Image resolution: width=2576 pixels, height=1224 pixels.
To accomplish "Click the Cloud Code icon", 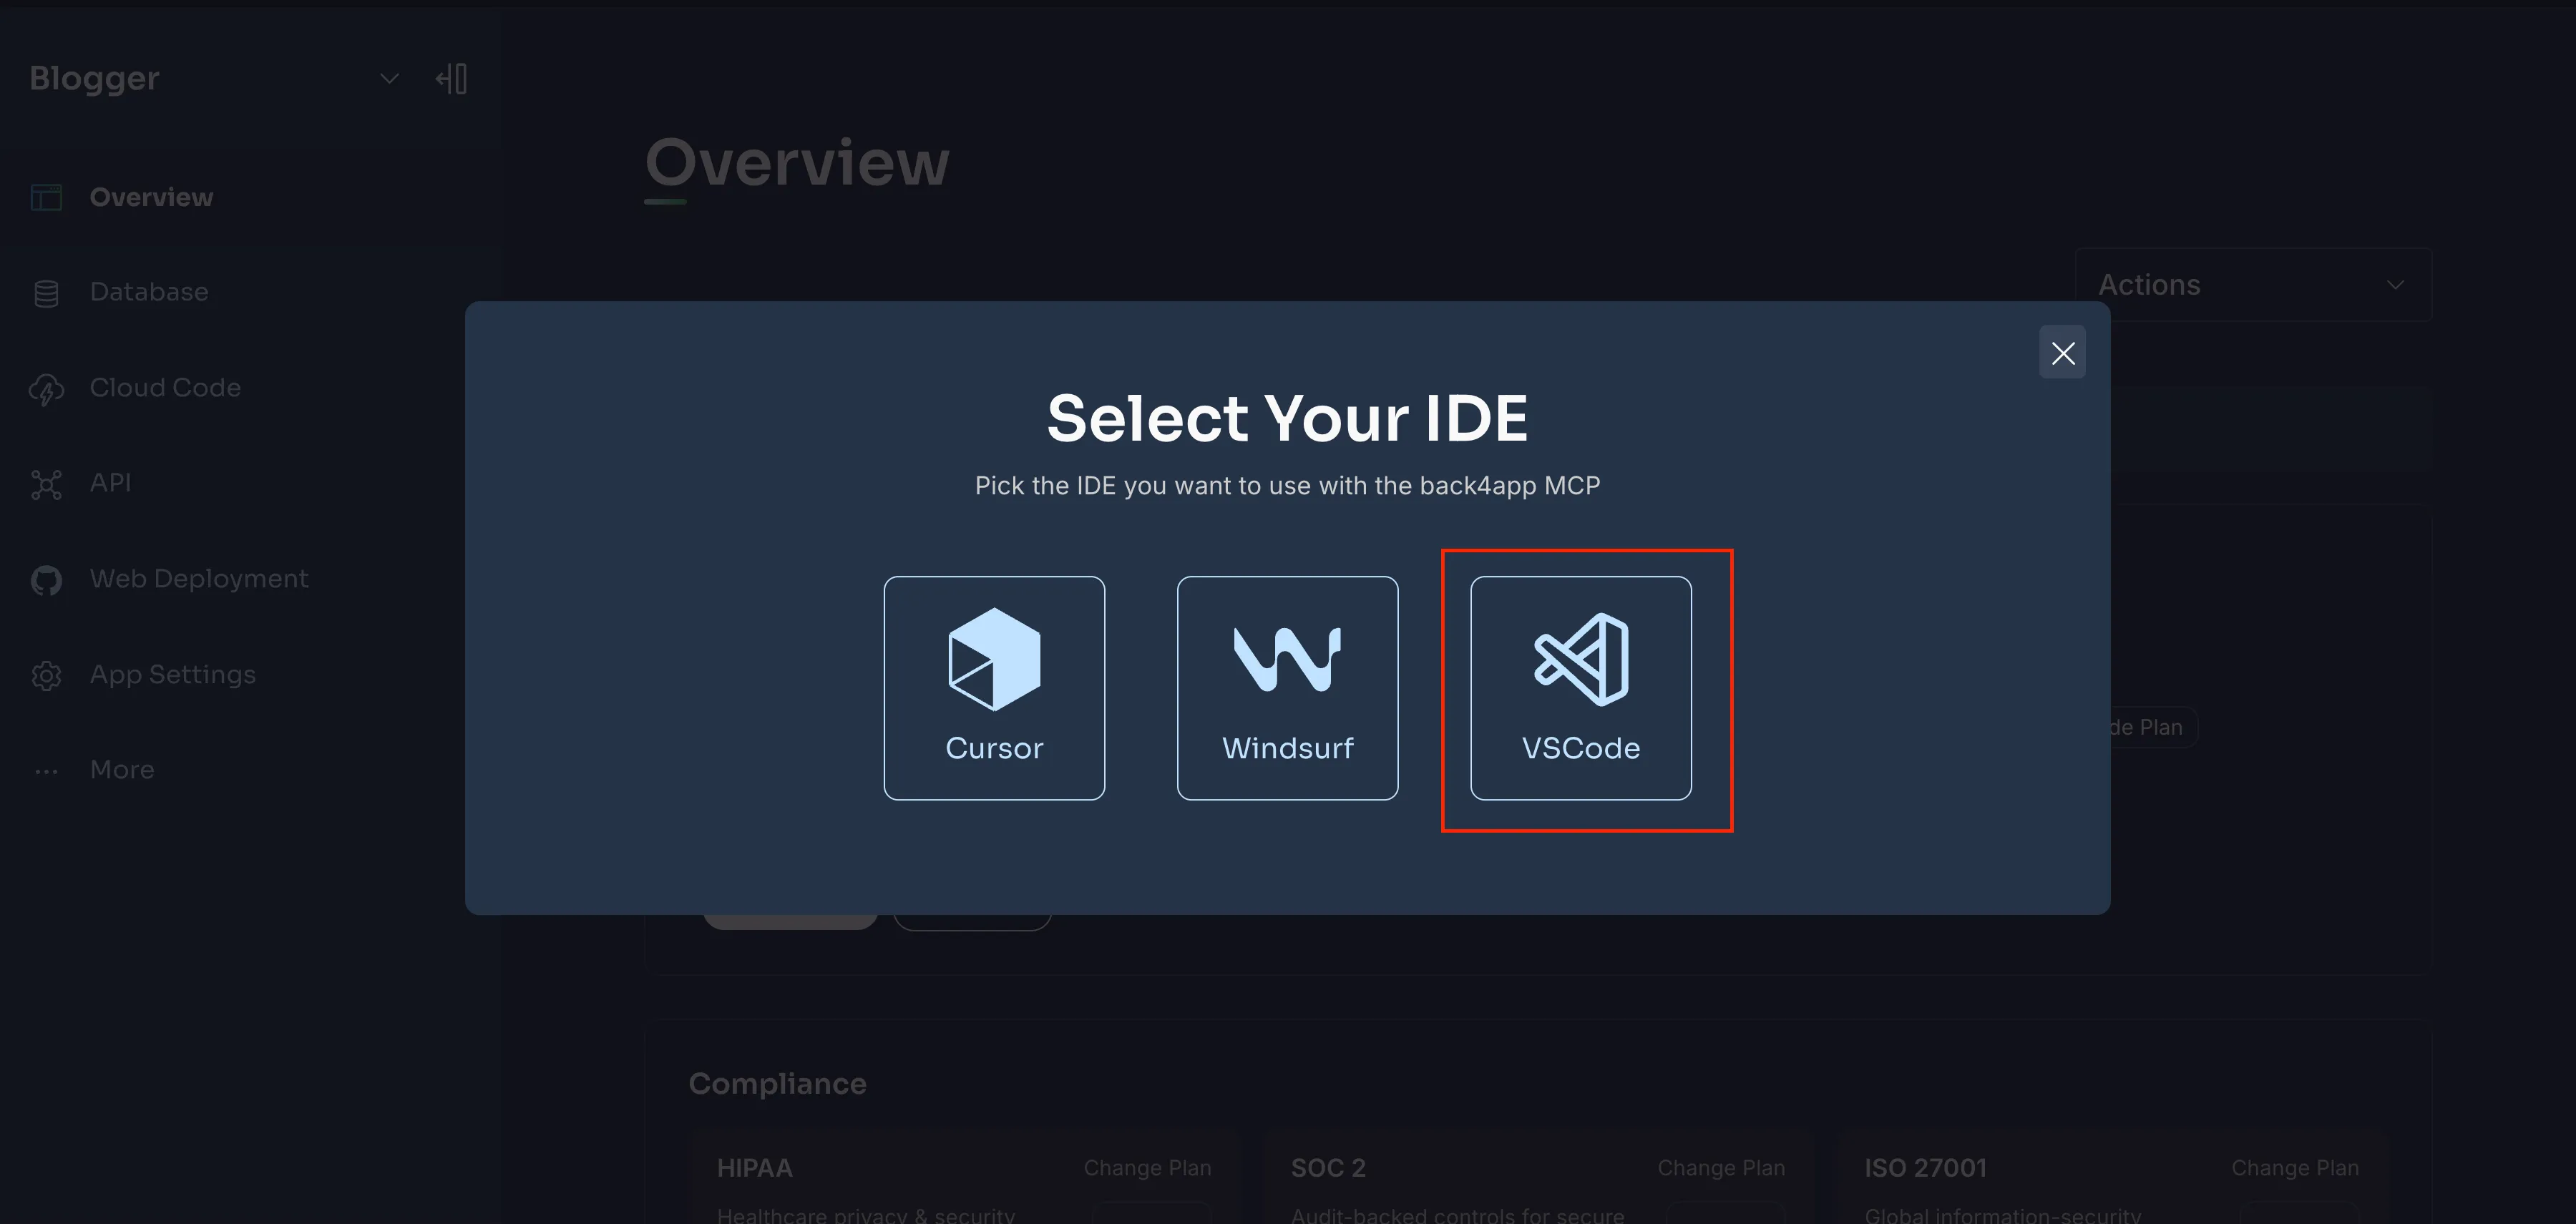I will tap(46, 389).
